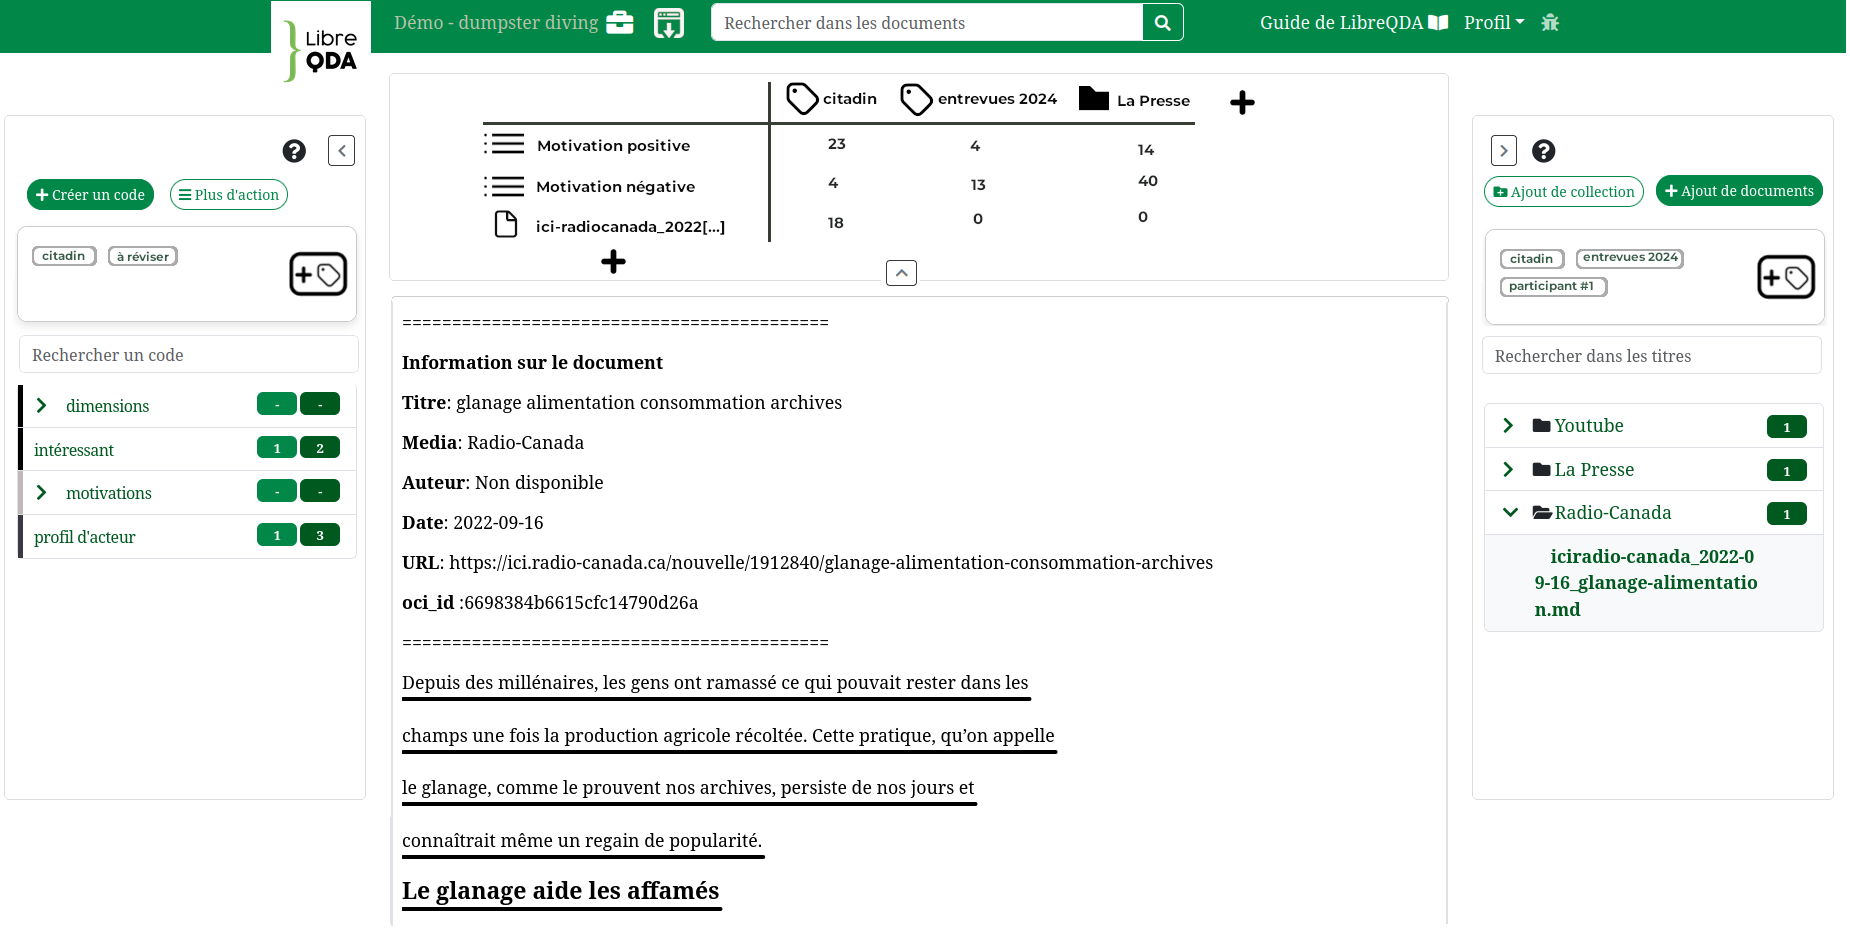Click the Motivation positive list icon
The width and height of the screenshot is (1850, 931).
click(504, 144)
